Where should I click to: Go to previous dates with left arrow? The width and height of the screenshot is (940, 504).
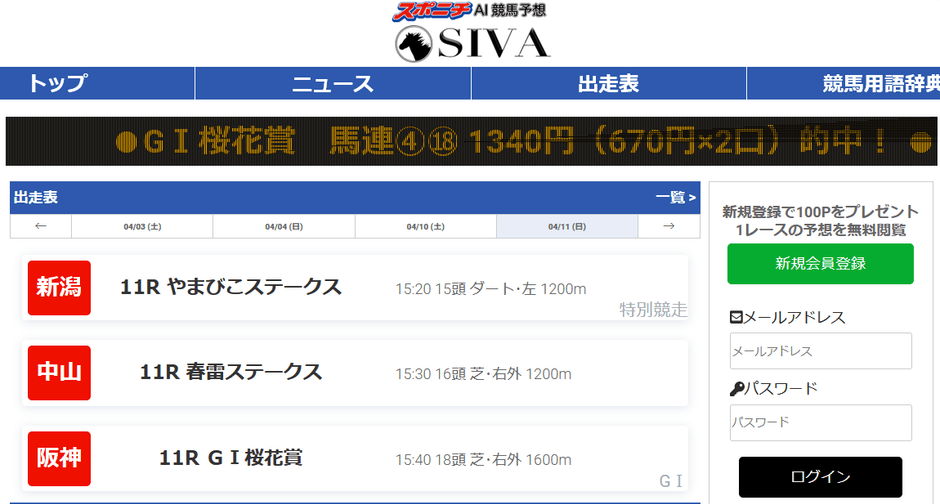tap(41, 227)
